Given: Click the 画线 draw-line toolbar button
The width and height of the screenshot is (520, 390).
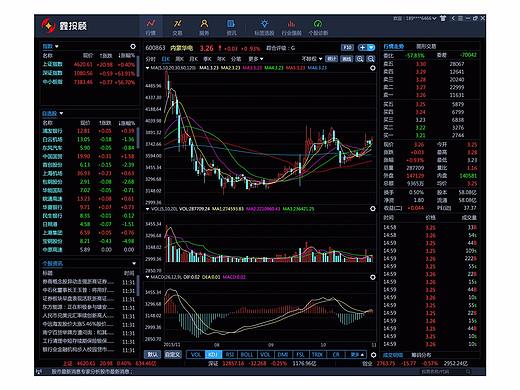Looking at the screenshot, I should 347,59.
